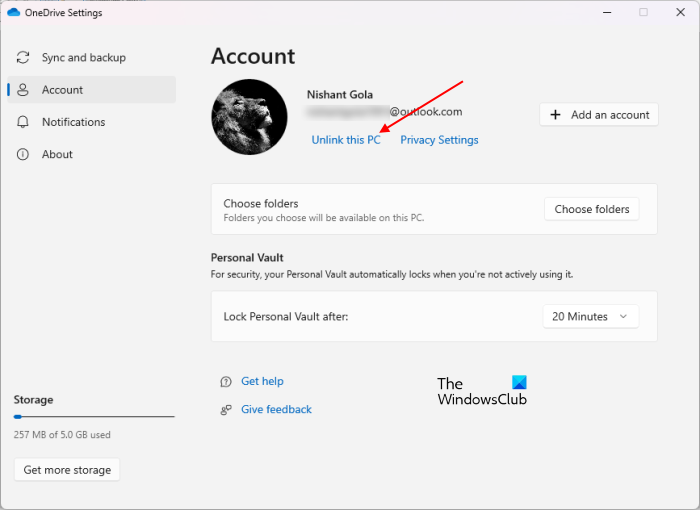This screenshot has height=510, width=700.
Task: Open the 20 Minutes lock timeout dropdown
Action: coord(591,317)
